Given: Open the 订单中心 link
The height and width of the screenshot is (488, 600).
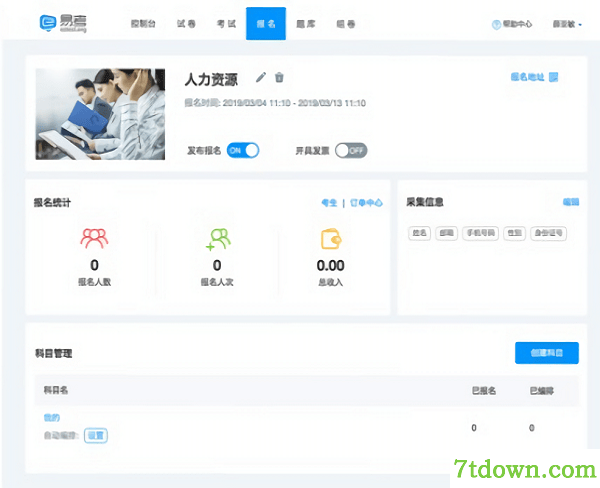Looking at the screenshot, I should point(366,202).
